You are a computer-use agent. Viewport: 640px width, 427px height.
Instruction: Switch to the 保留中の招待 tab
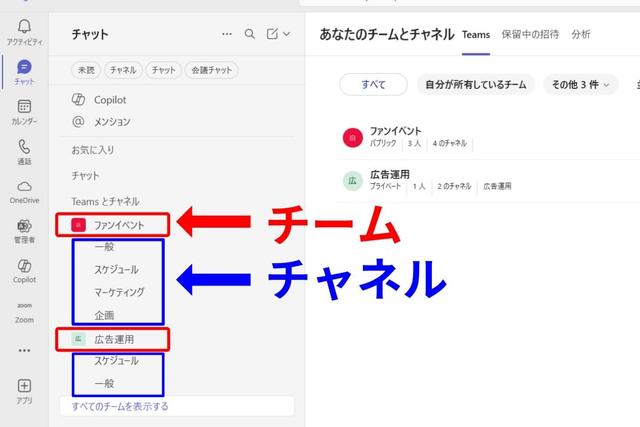tap(530, 34)
